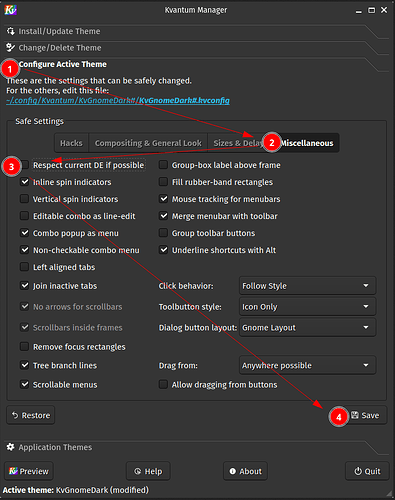Switch to the Hacks tab
Image resolution: width=395 pixels, height=500 pixels.
[x=71, y=143]
